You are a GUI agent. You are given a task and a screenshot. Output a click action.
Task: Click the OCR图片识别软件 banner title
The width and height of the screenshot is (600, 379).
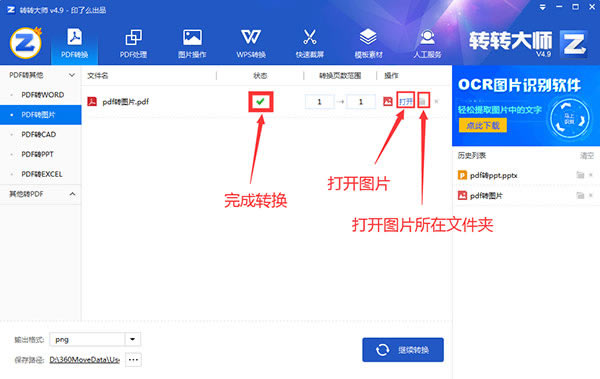pyautogui.click(x=519, y=85)
